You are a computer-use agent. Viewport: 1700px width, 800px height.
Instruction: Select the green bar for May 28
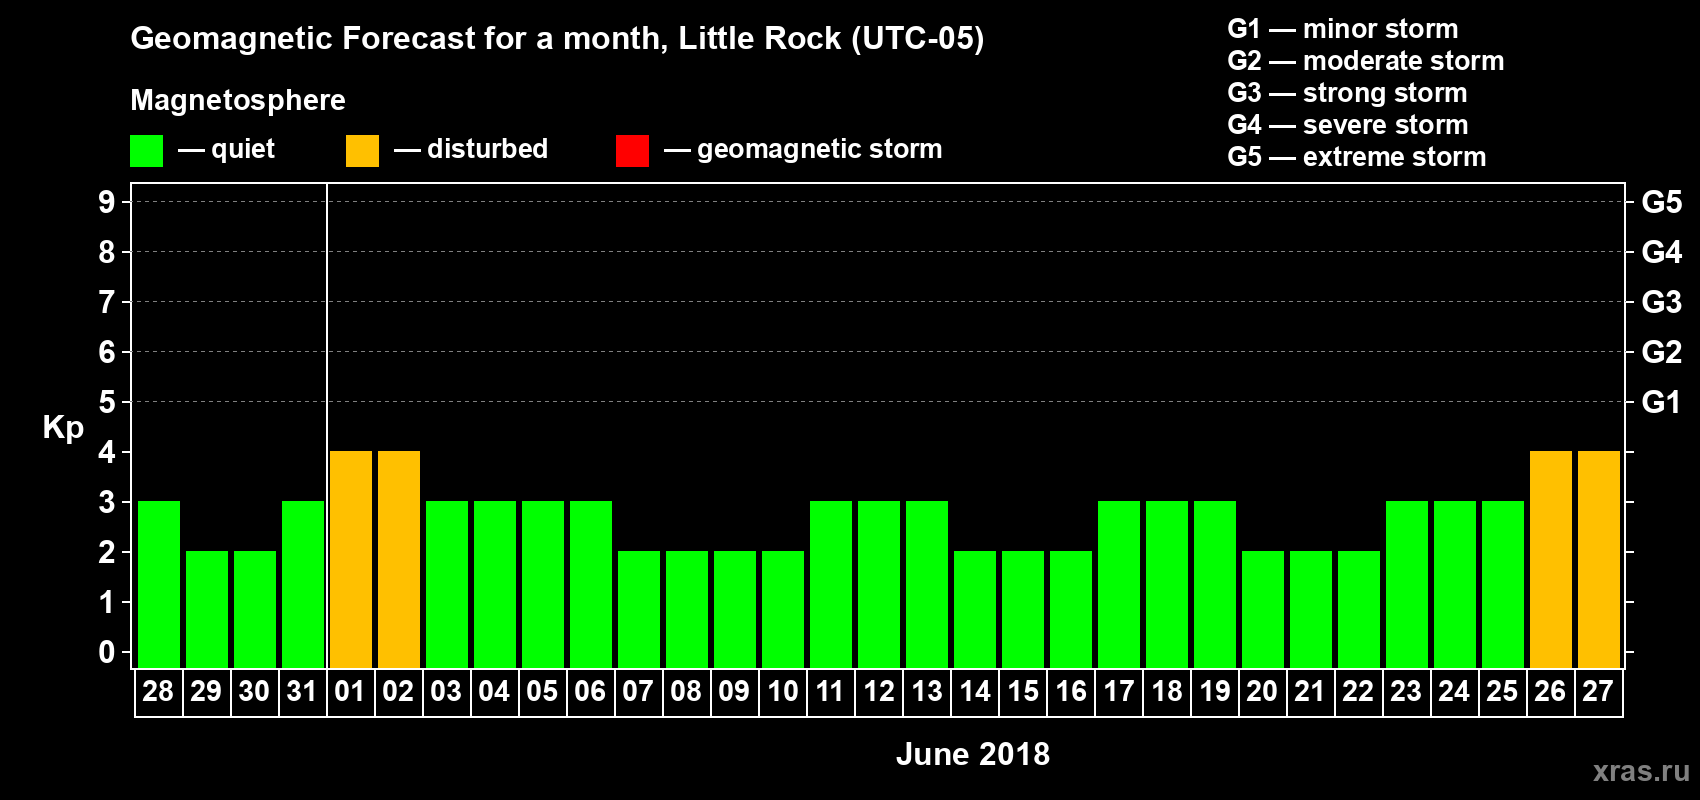click(x=159, y=585)
